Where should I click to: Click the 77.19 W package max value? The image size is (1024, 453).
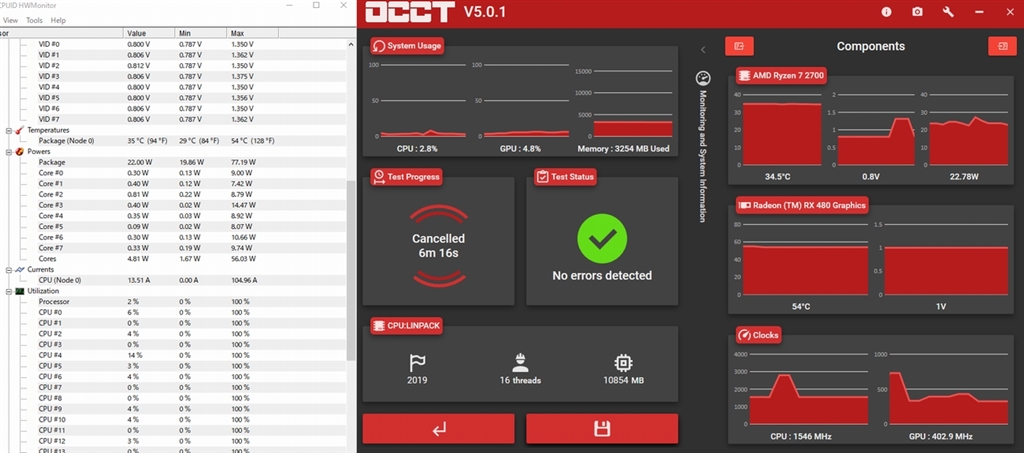pyautogui.click(x=243, y=162)
